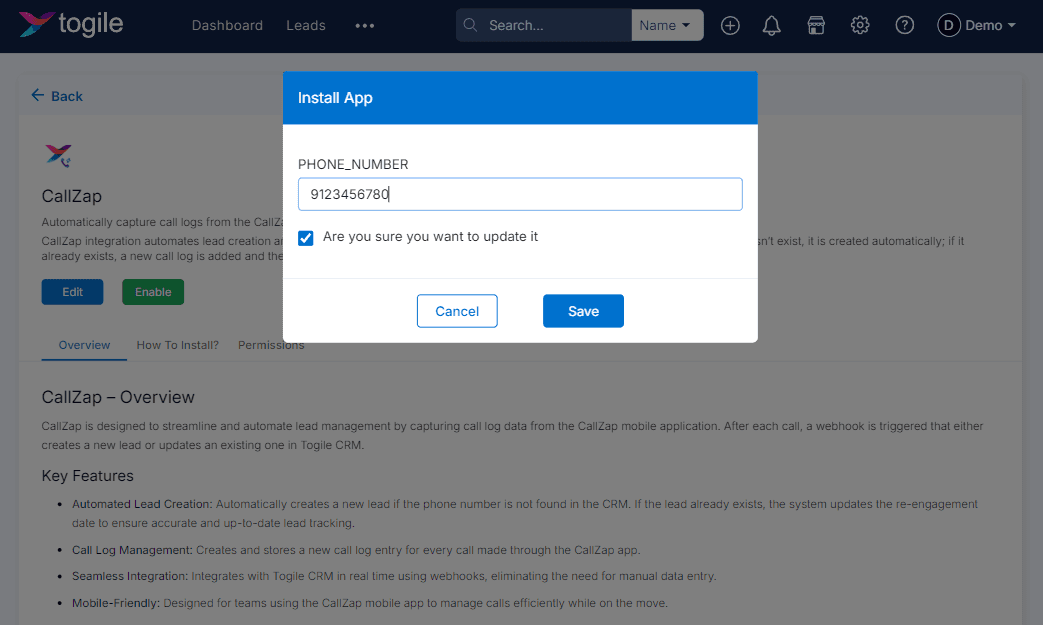Image resolution: width=1043 pixels, height=625 pixels.
Task: Switch to the How To Install? tab
Action: (x=177, y=344)
